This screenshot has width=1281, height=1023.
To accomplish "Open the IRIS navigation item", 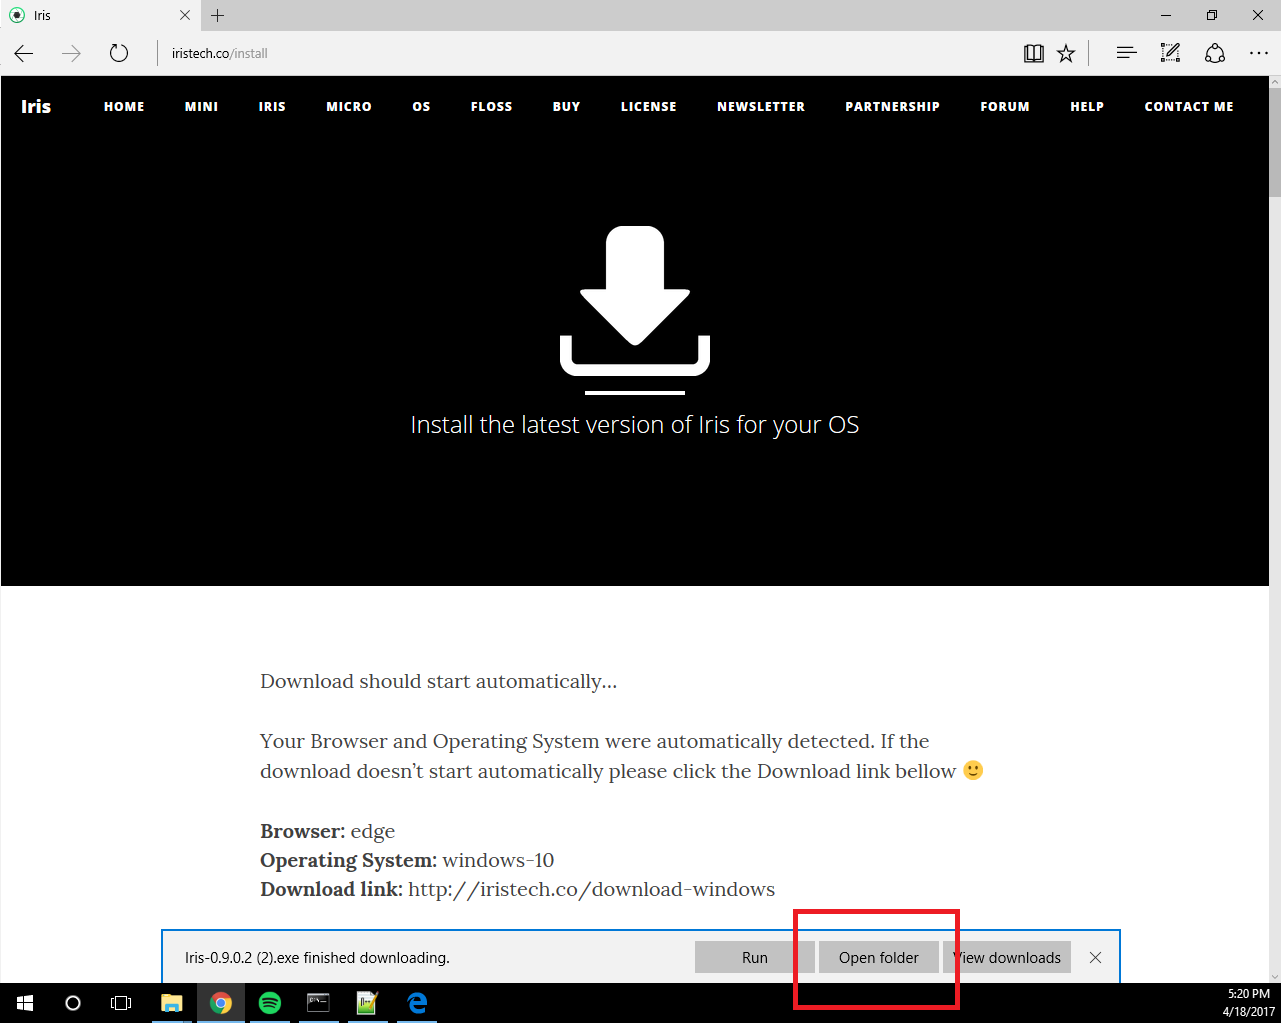I will tap(272, 106).
